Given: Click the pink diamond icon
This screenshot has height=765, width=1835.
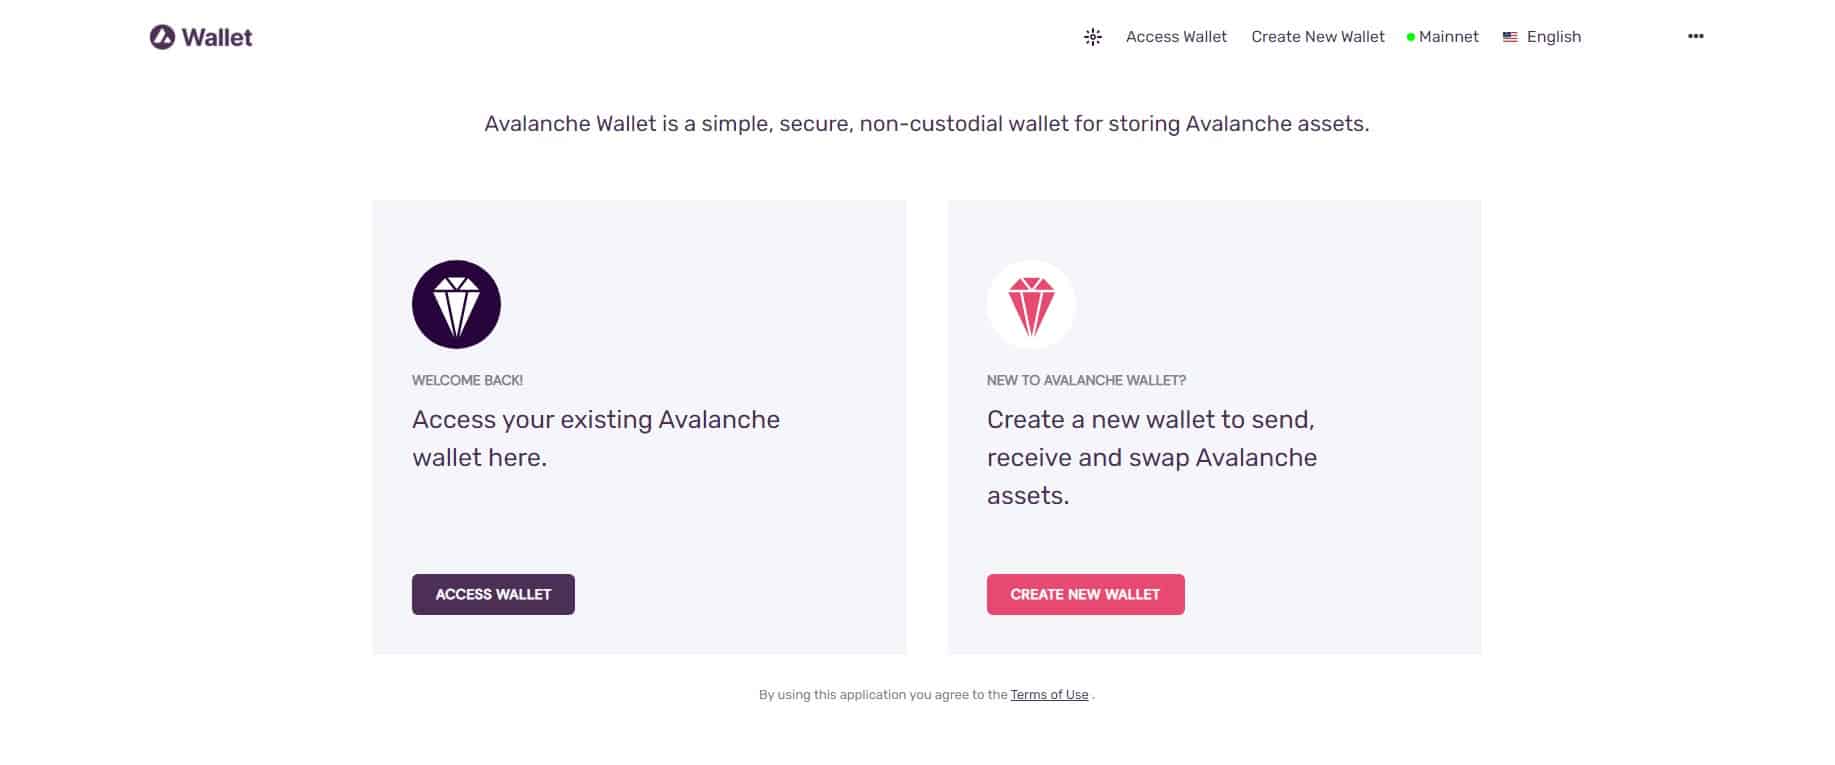Looking at the screenshot, I should 1031,305.
